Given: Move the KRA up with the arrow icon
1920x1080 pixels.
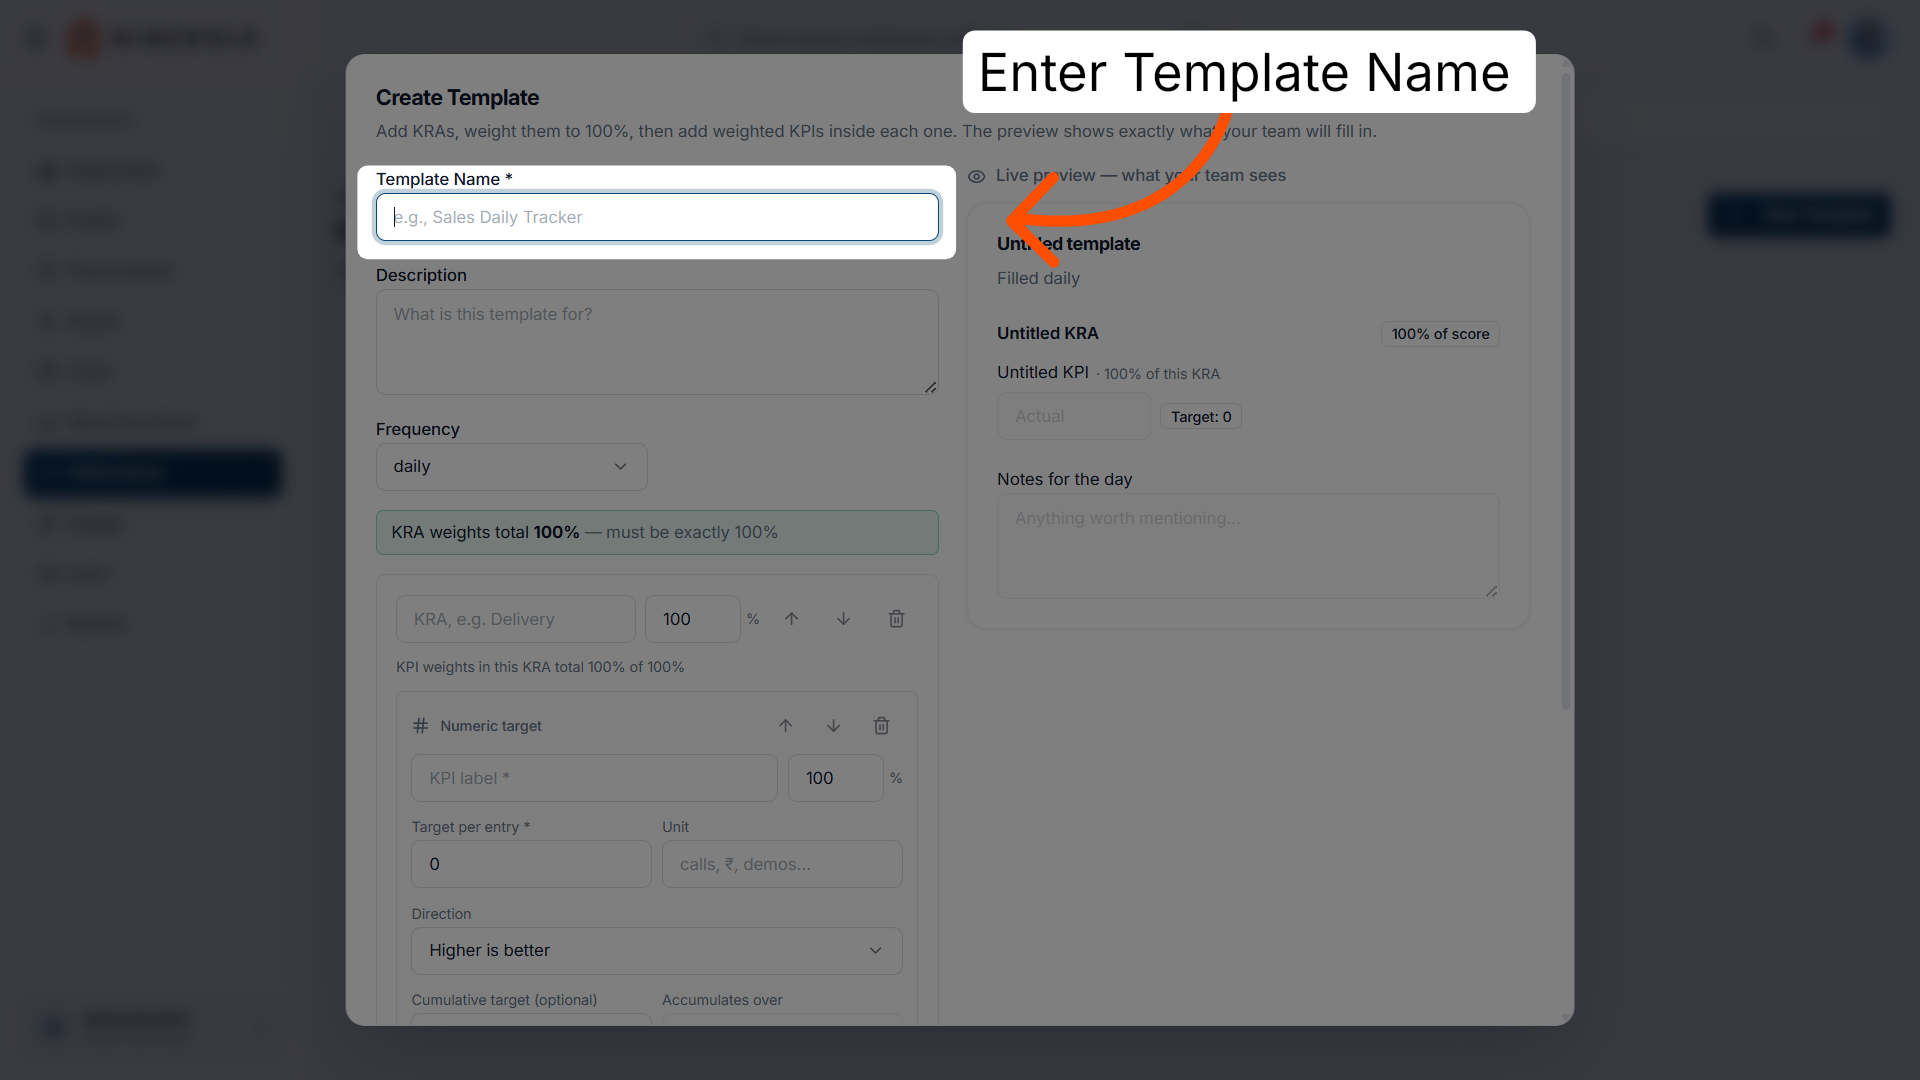Looking at the screenshot, I should pos(791,619).
